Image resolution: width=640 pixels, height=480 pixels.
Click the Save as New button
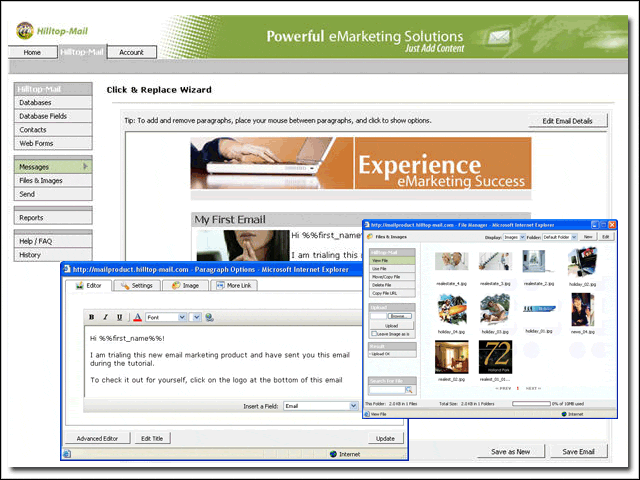point(511,451)
